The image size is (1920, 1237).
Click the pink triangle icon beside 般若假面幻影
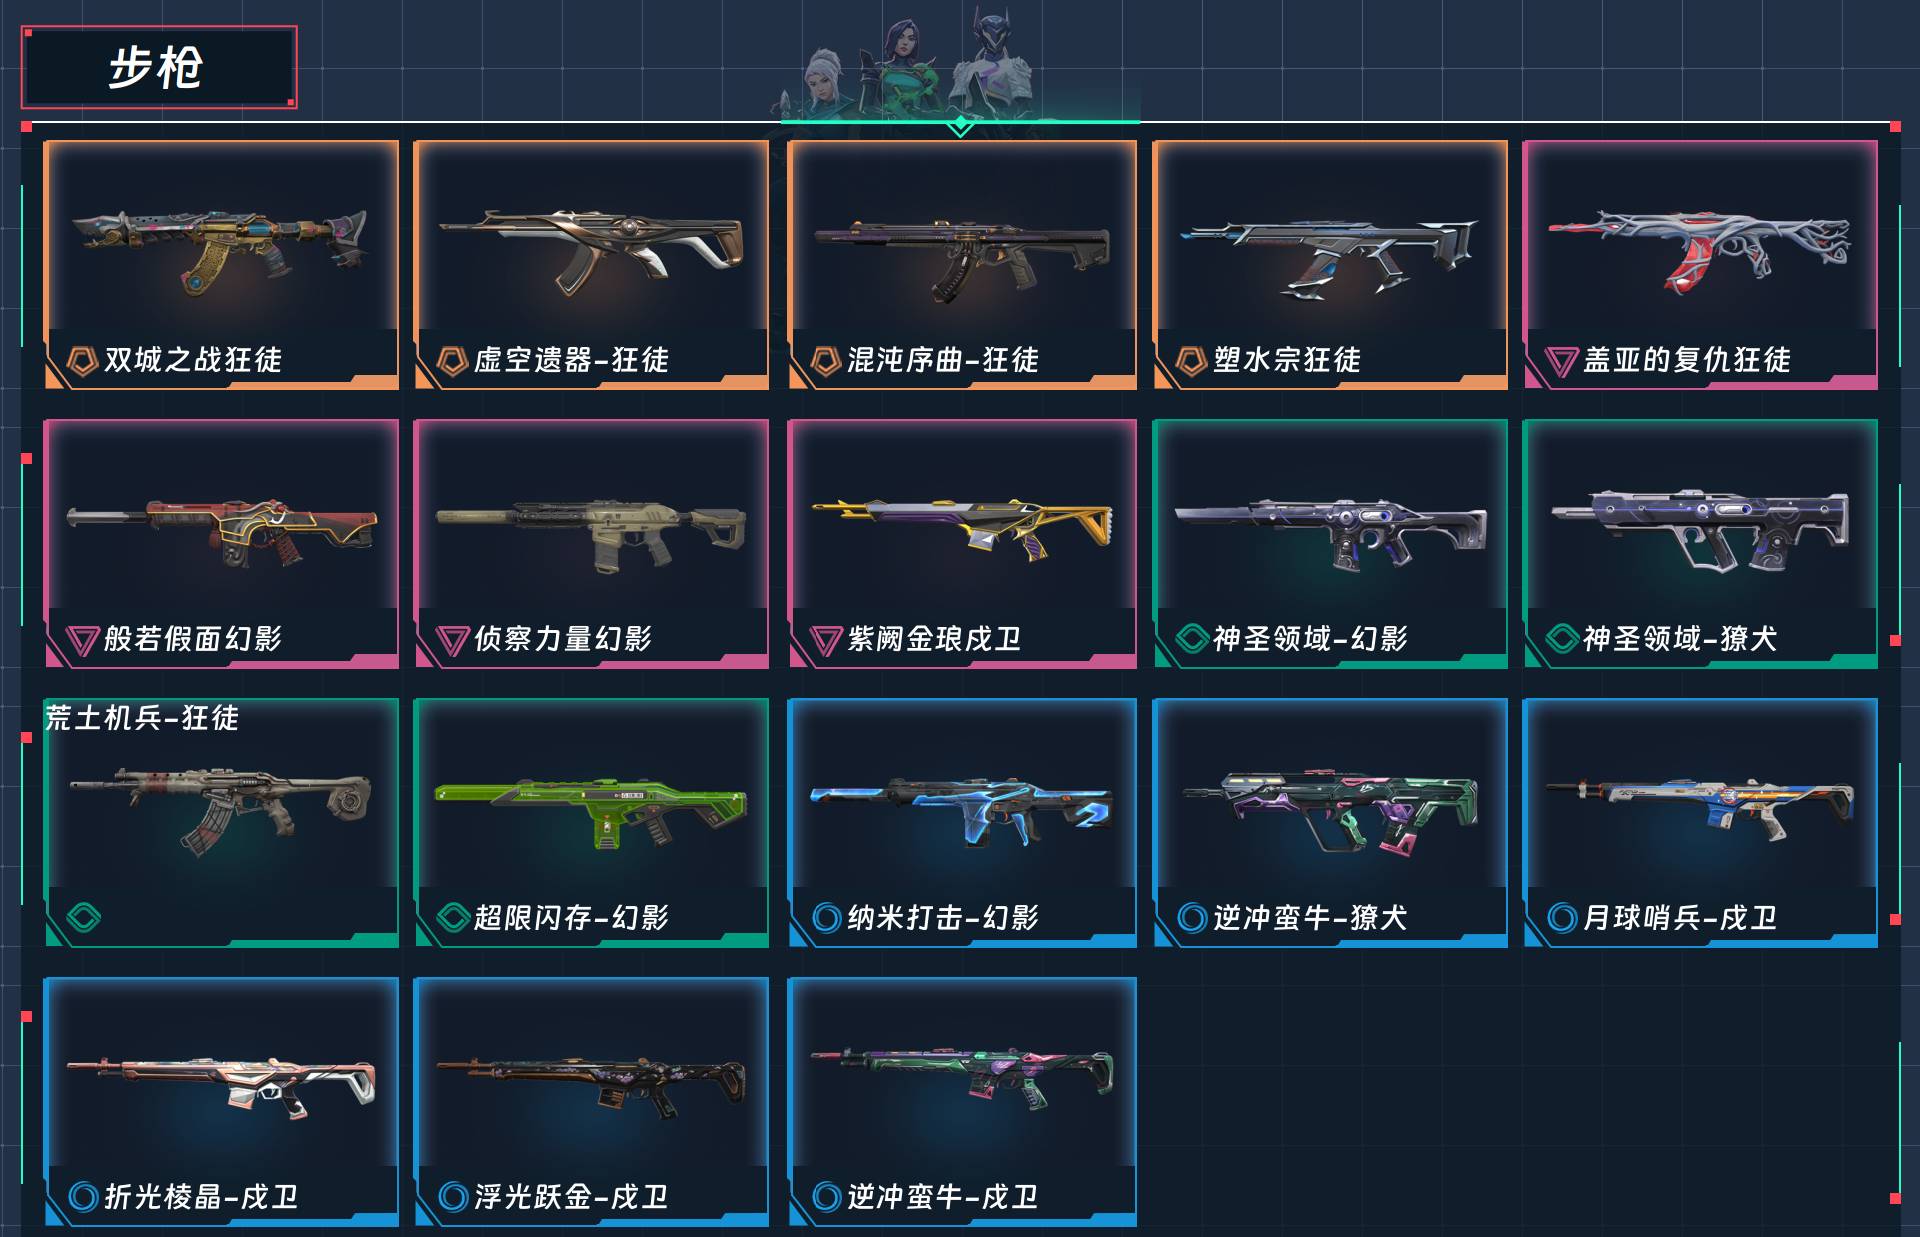(x=82, y=640)
